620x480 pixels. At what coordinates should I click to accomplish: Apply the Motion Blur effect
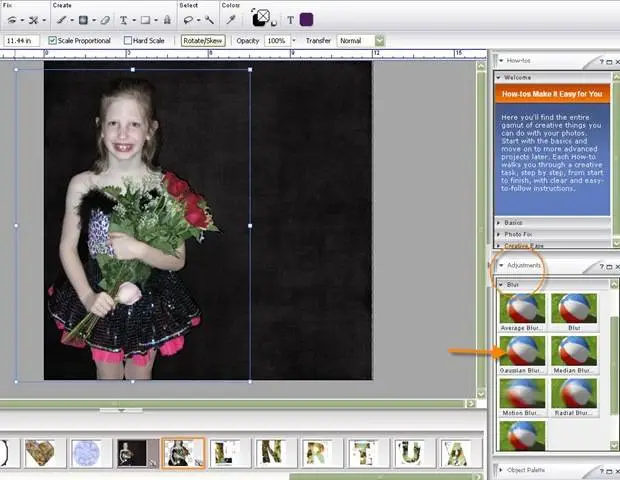(x=522, y=393)
